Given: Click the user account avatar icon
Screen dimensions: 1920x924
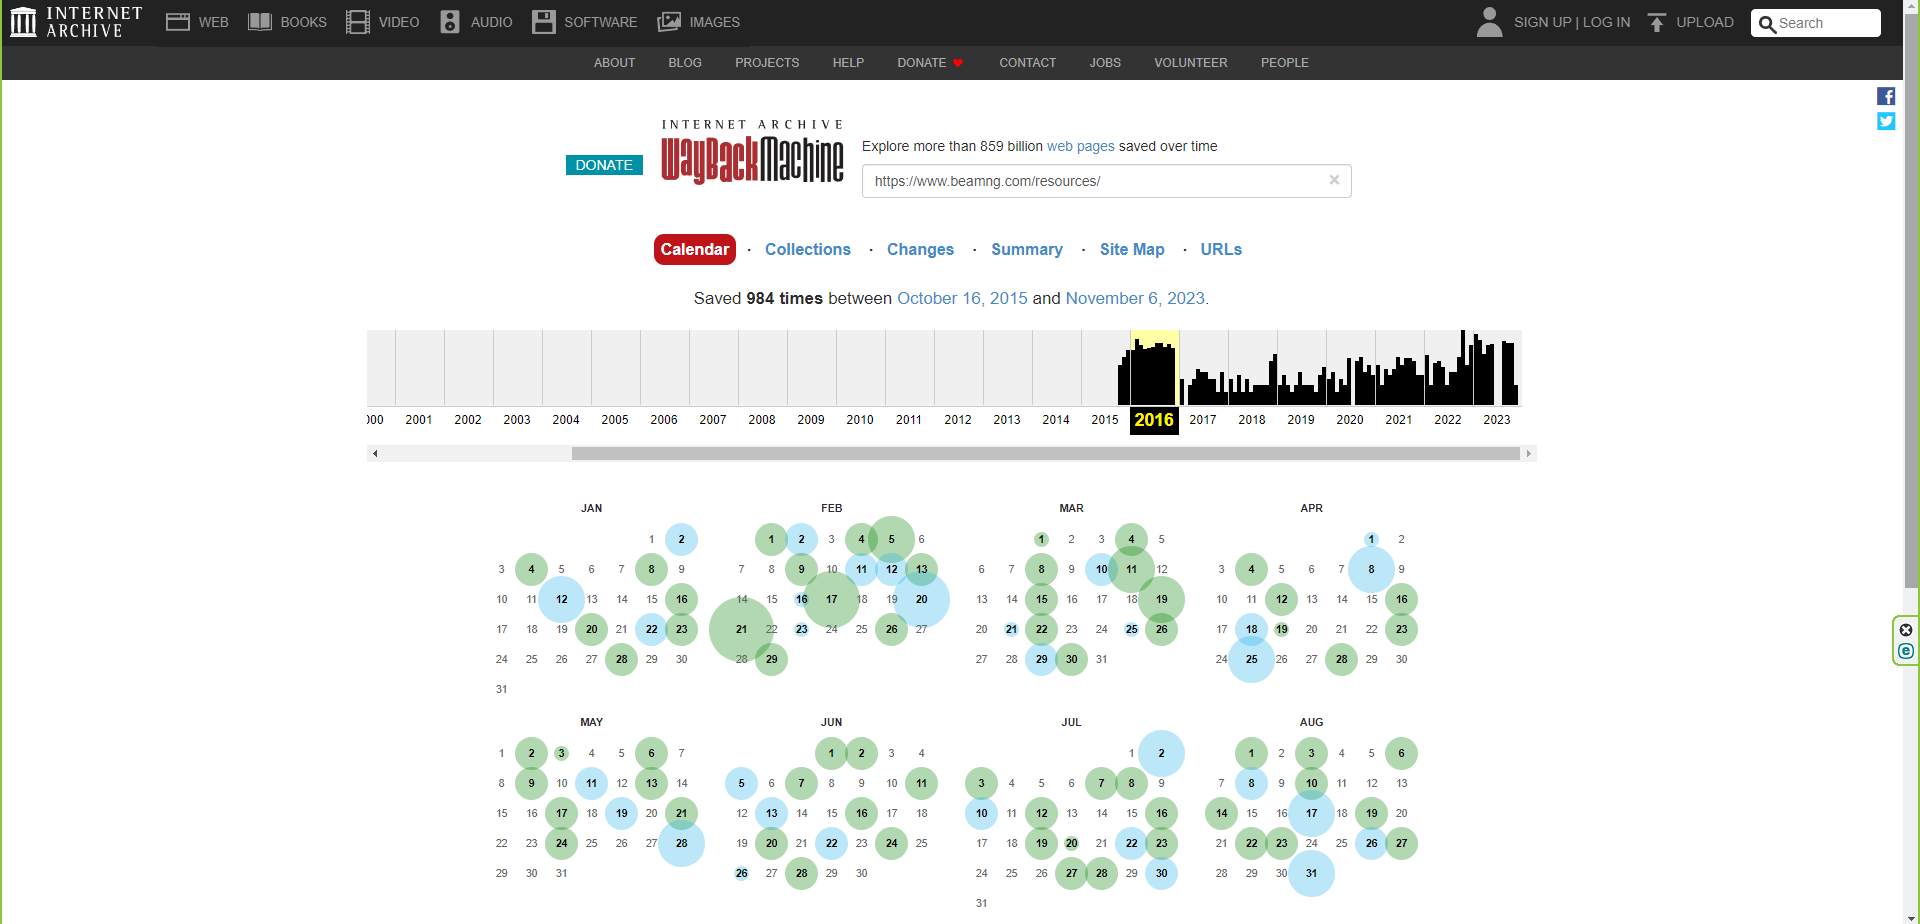Looking at the screenshot, I should (x=1490, y=22).
